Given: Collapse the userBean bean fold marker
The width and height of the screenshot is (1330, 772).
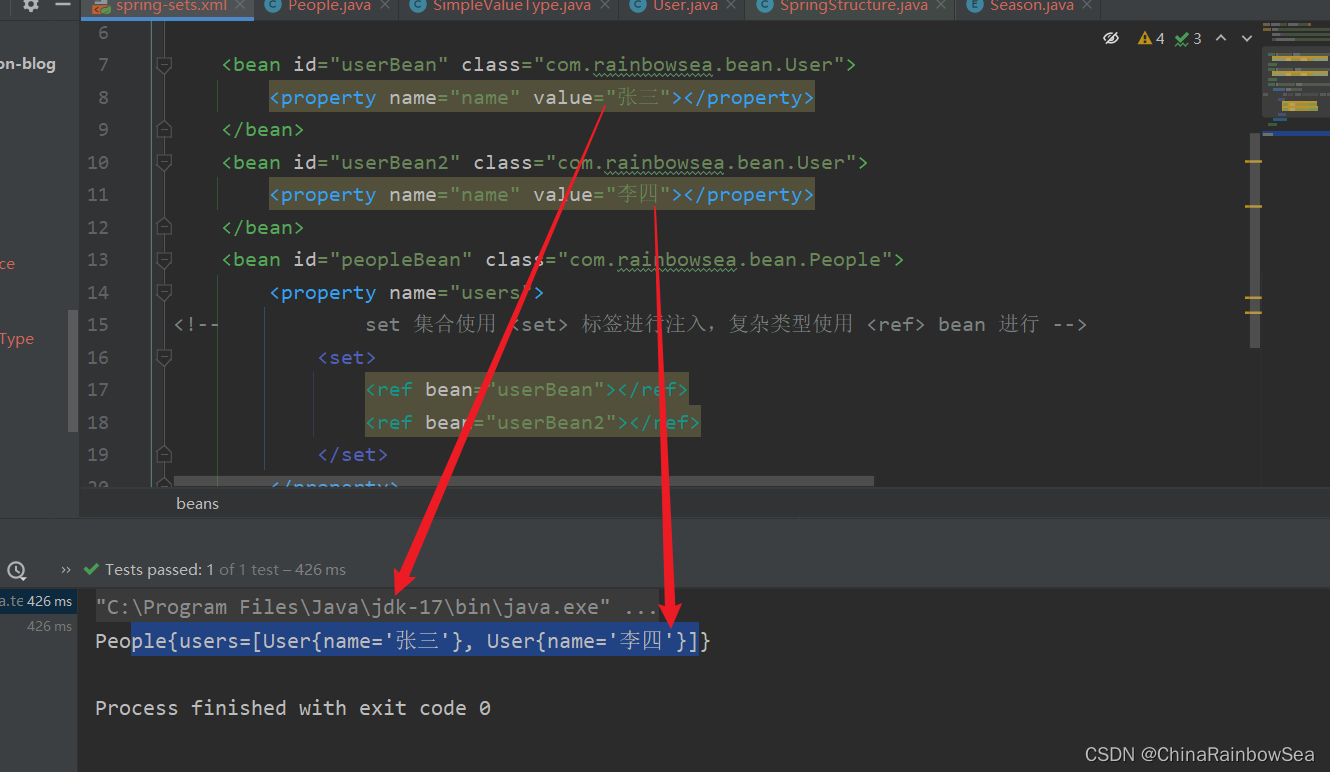Looking at the screenshot, I should (164, 65).
